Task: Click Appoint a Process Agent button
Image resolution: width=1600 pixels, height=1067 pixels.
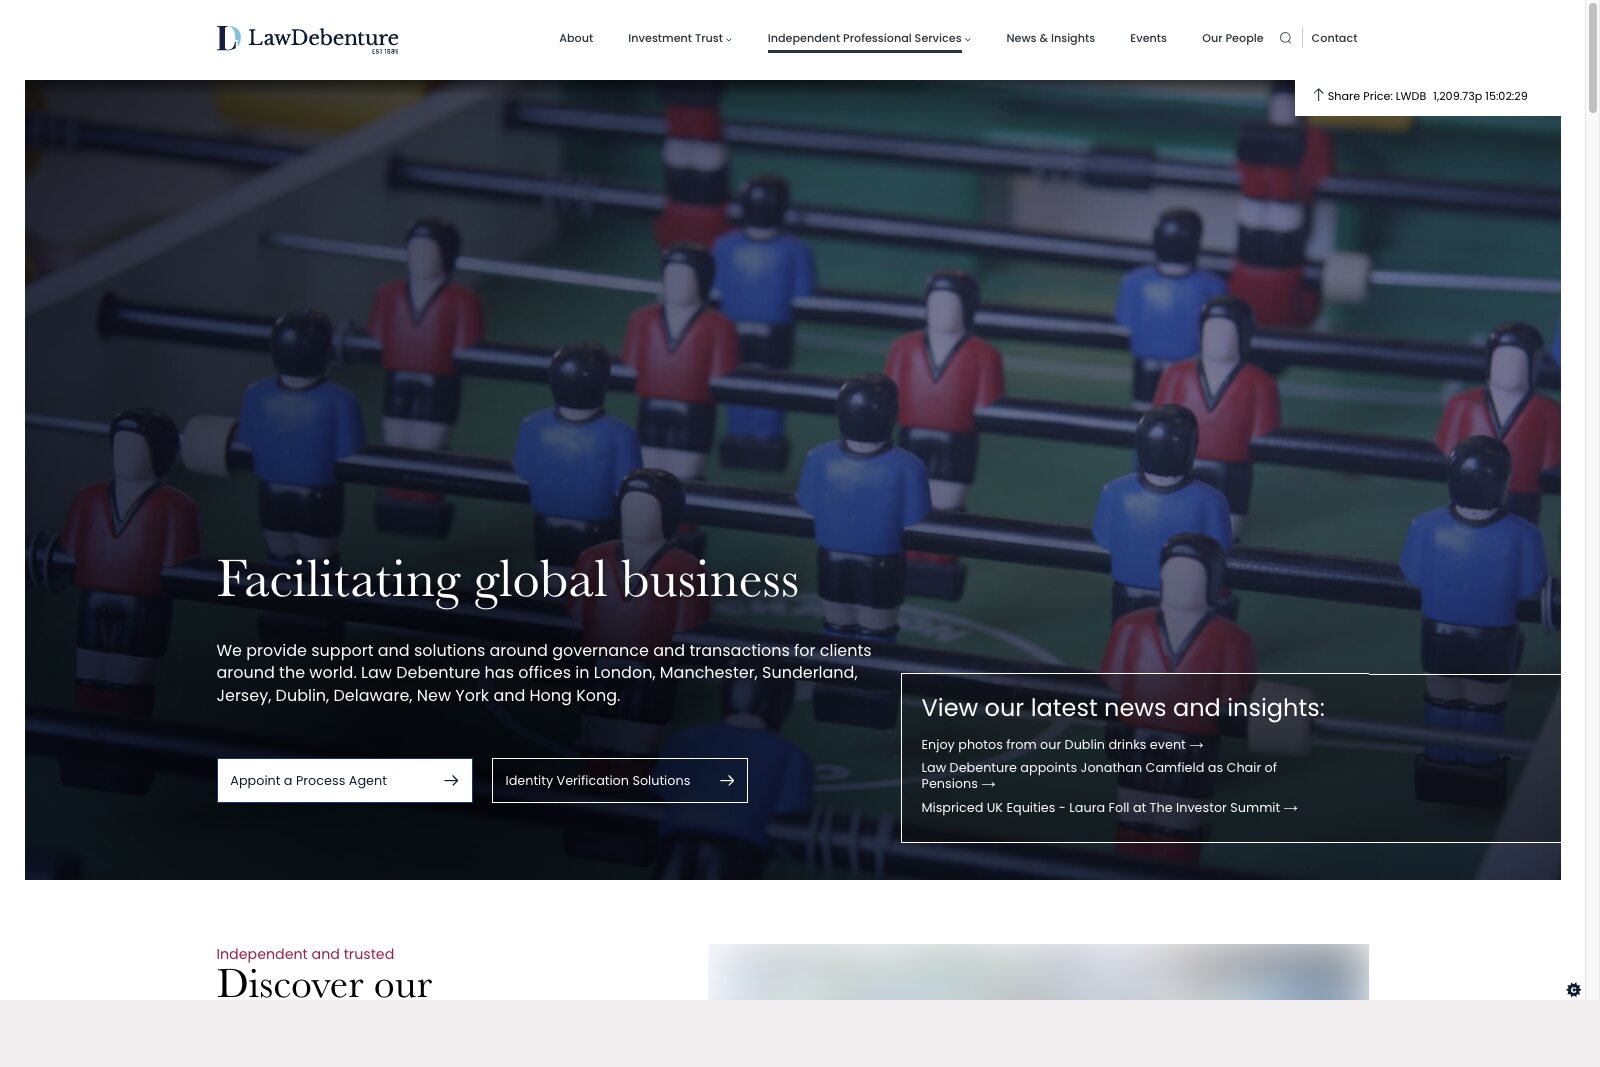Action: pyautogui.click(x=345, y=780)
